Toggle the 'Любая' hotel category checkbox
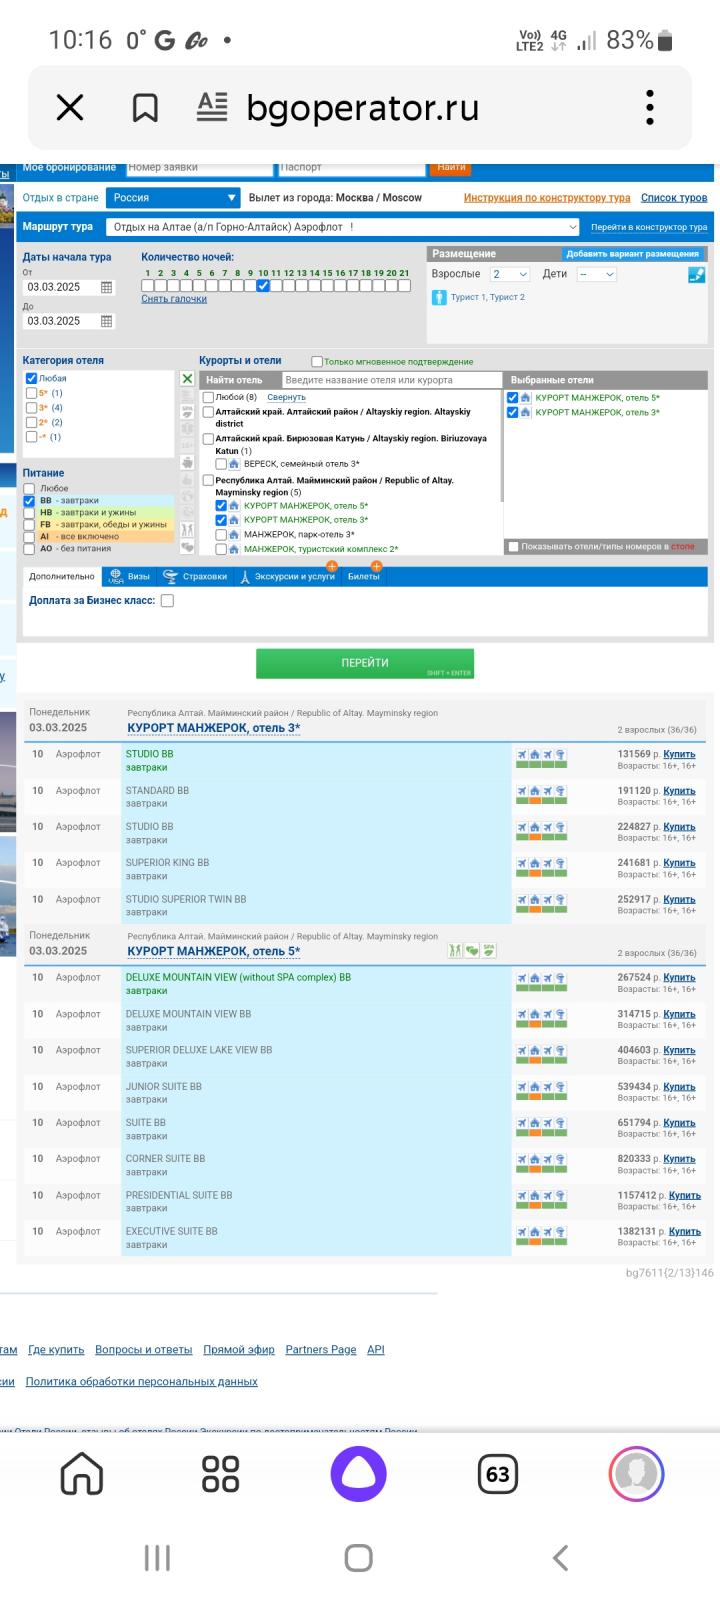The width and height of the screenshot is (720, 1600). [31, 379]
